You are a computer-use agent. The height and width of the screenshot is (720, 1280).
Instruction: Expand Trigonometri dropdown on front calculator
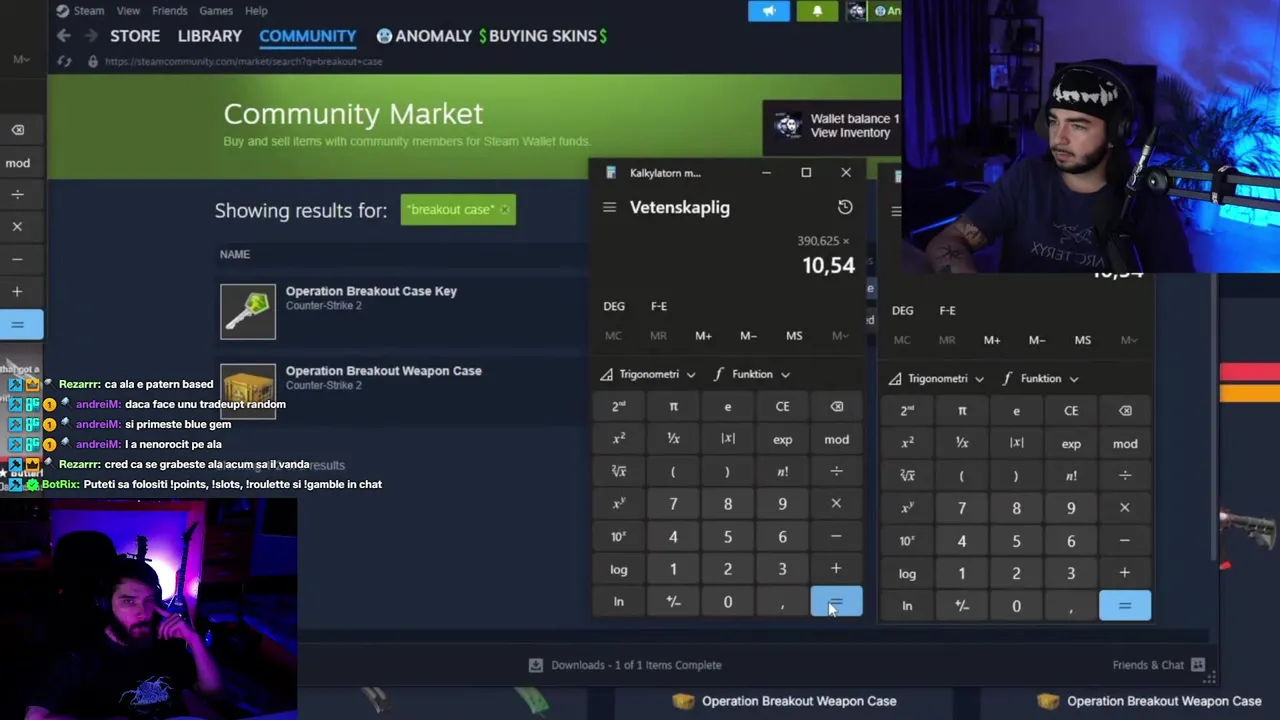click(648, 374)
